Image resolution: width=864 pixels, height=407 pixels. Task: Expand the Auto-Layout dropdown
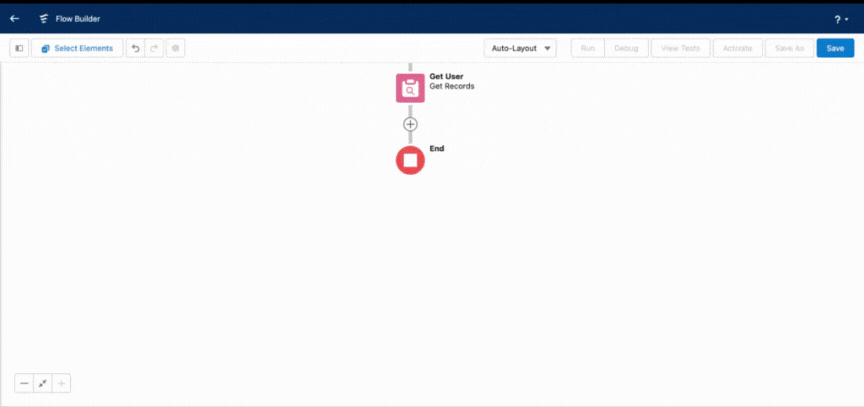pos(520,48)
